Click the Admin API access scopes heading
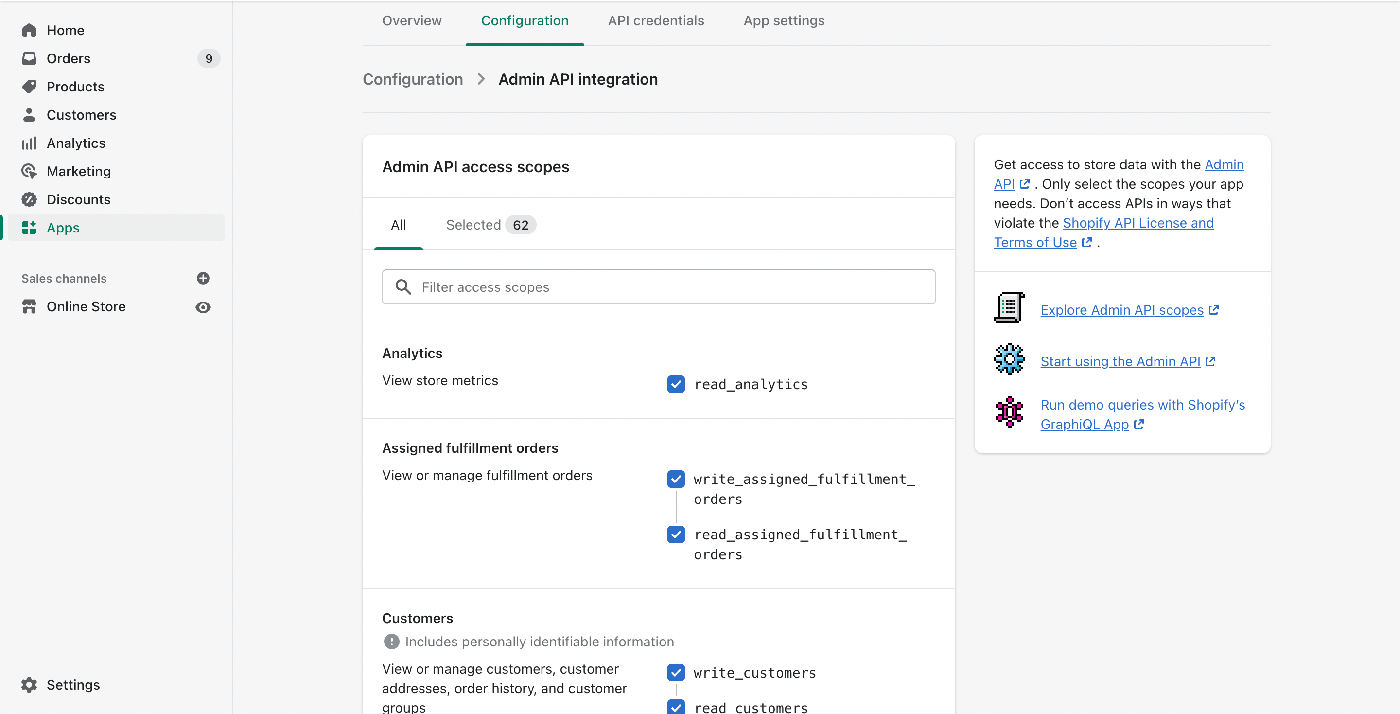This screenshot has height=714, width=1400. coord(476,167)
